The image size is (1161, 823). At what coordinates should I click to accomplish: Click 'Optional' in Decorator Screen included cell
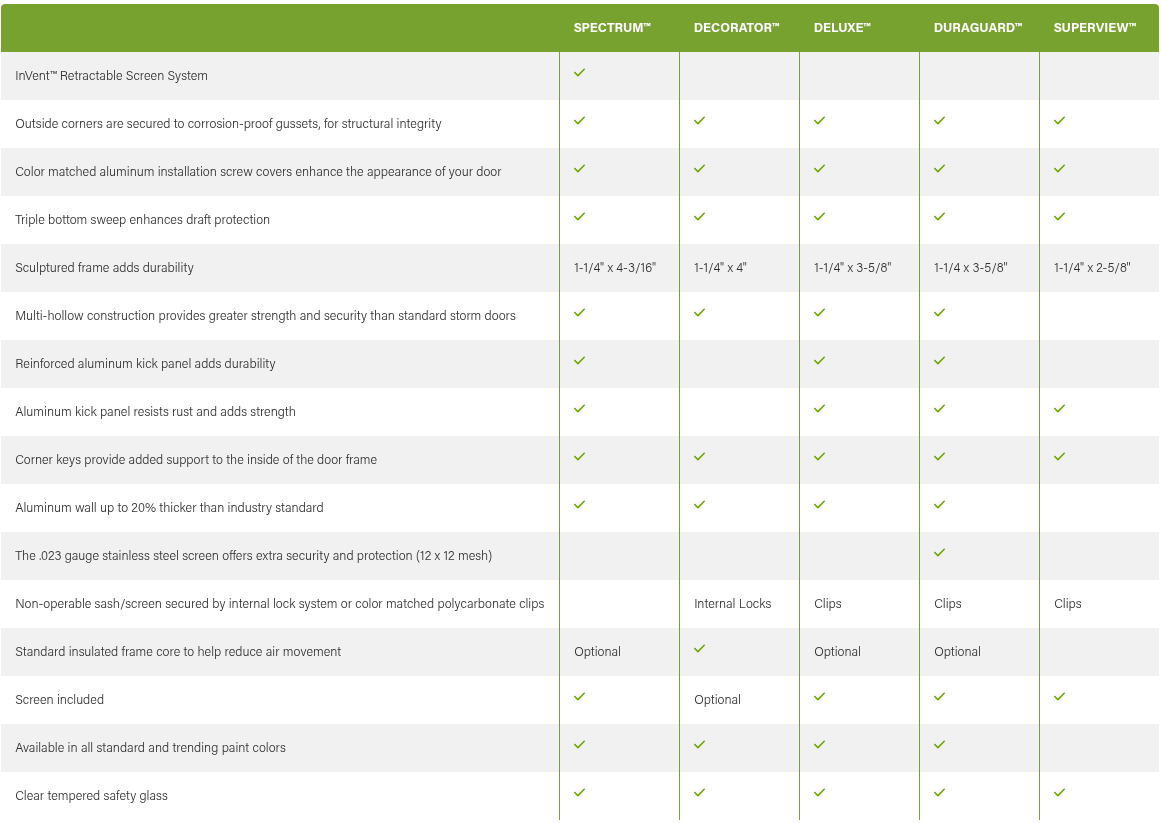[717, 700]
